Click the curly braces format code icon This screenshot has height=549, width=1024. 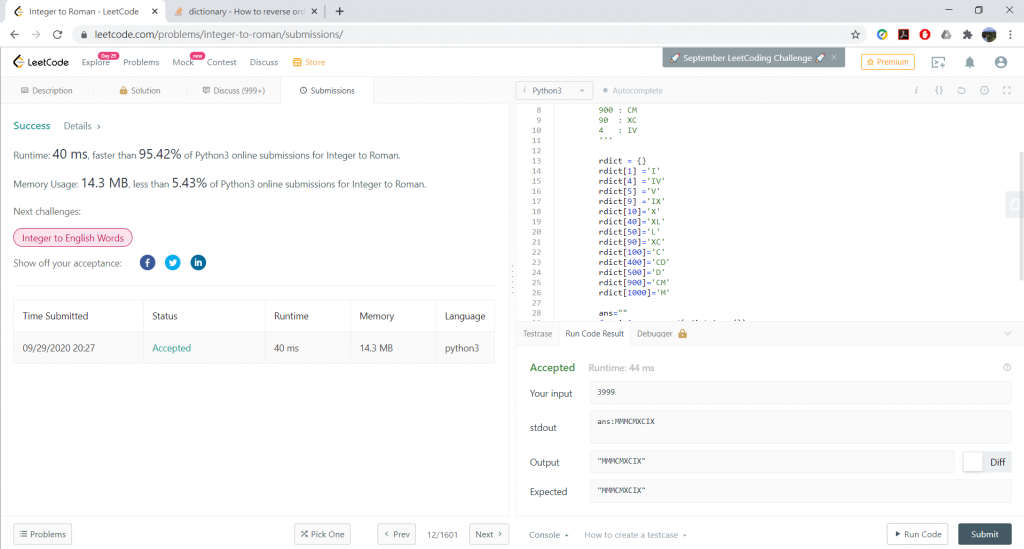tap(938, 91)
